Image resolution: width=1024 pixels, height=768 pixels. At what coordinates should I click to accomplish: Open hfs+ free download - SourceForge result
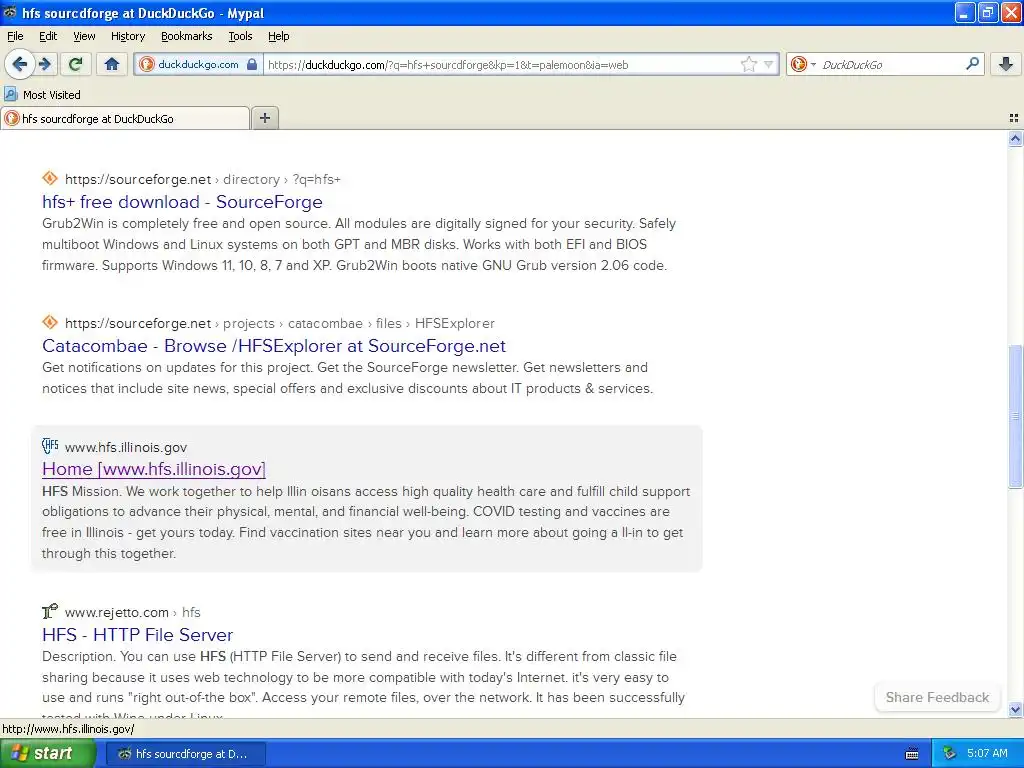pos(182,202)
